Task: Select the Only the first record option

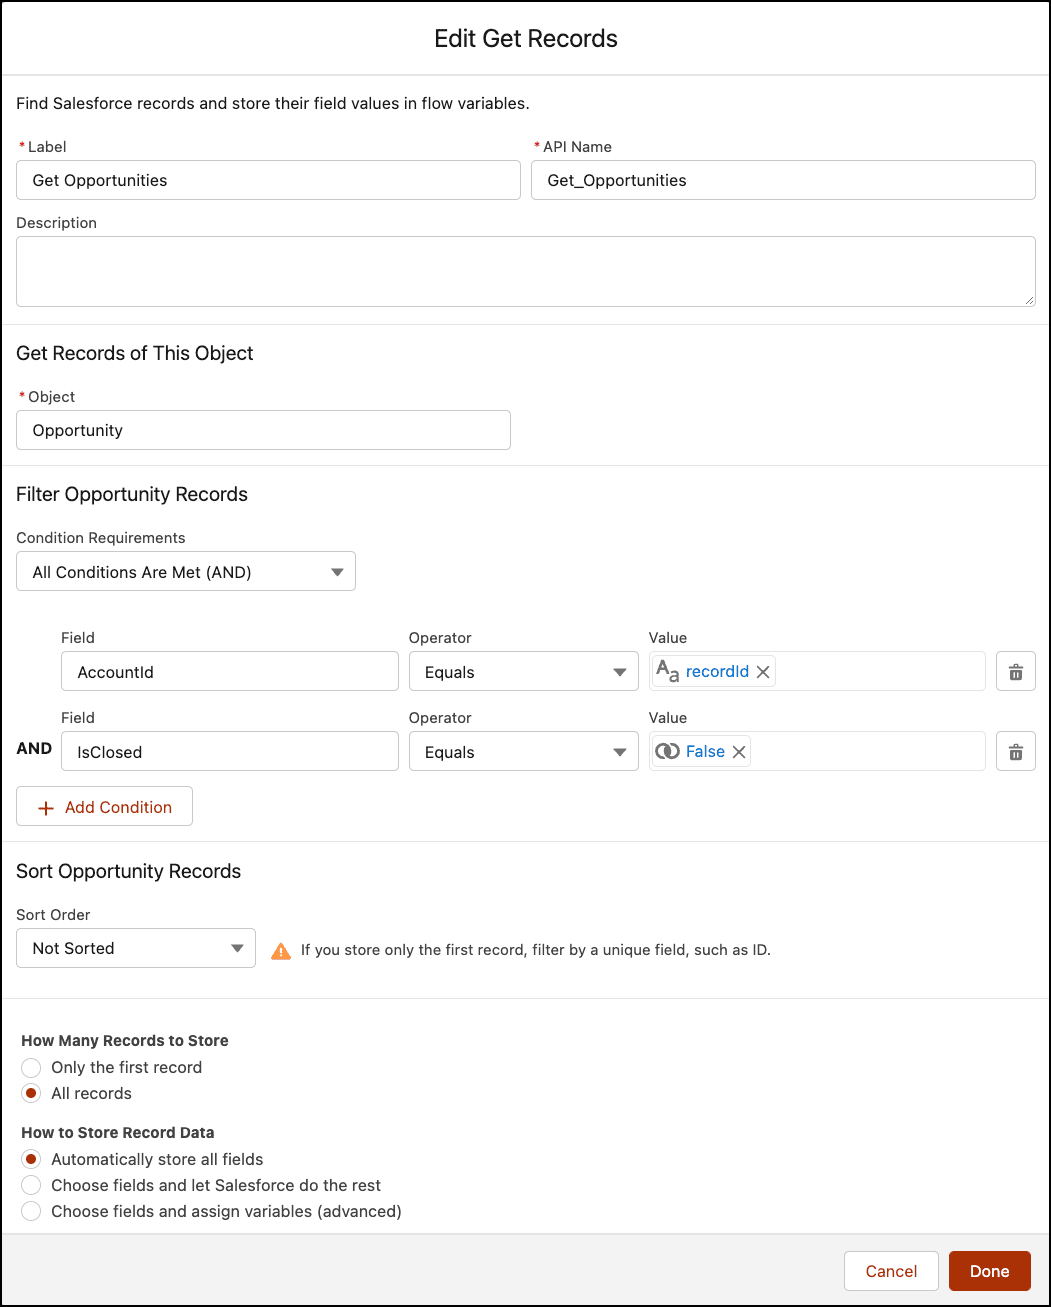Action: (30, 1067)
